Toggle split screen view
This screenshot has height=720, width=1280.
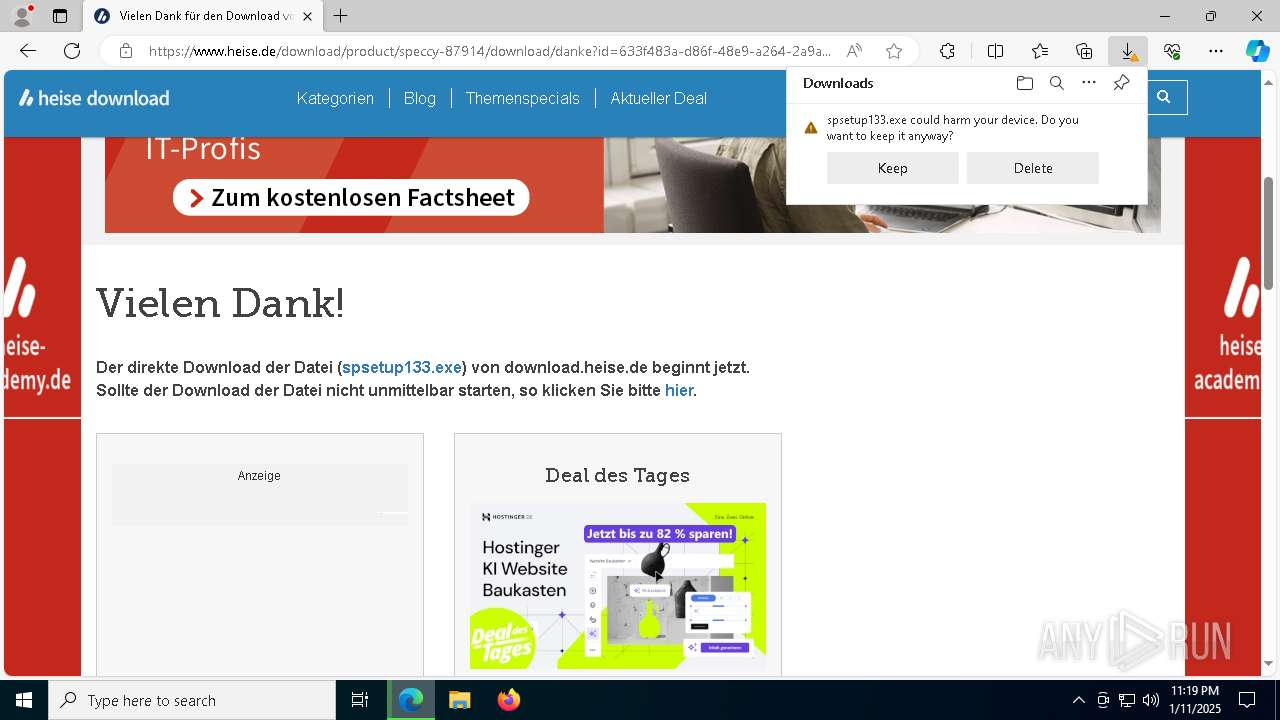click(995, 51)
